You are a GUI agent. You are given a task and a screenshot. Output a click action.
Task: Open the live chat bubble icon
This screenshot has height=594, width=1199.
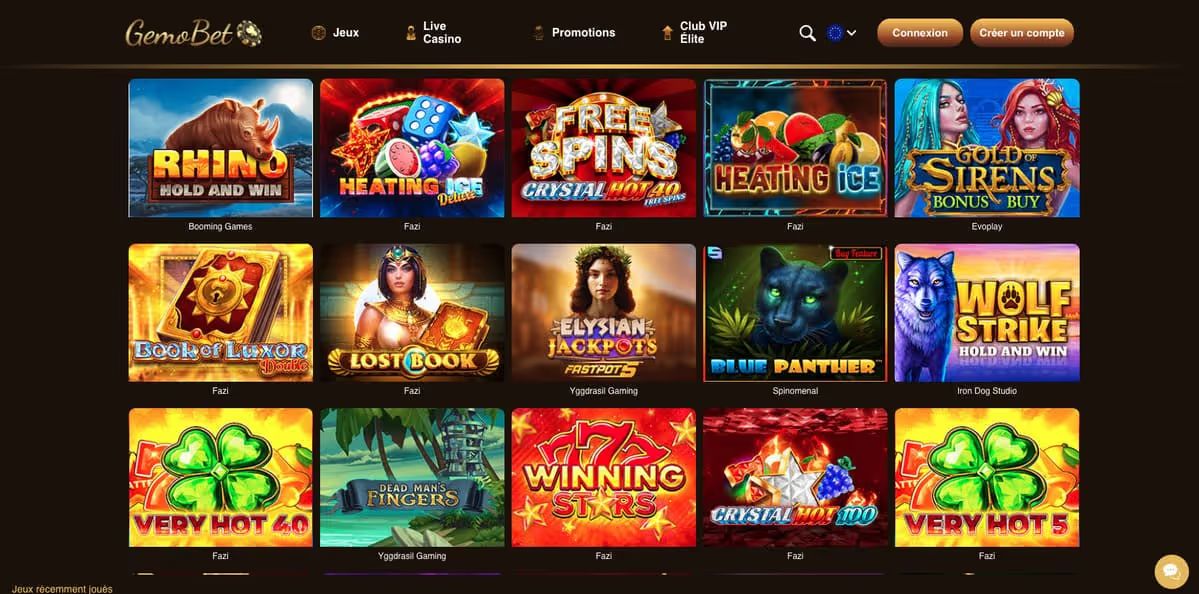(1171, 570)
